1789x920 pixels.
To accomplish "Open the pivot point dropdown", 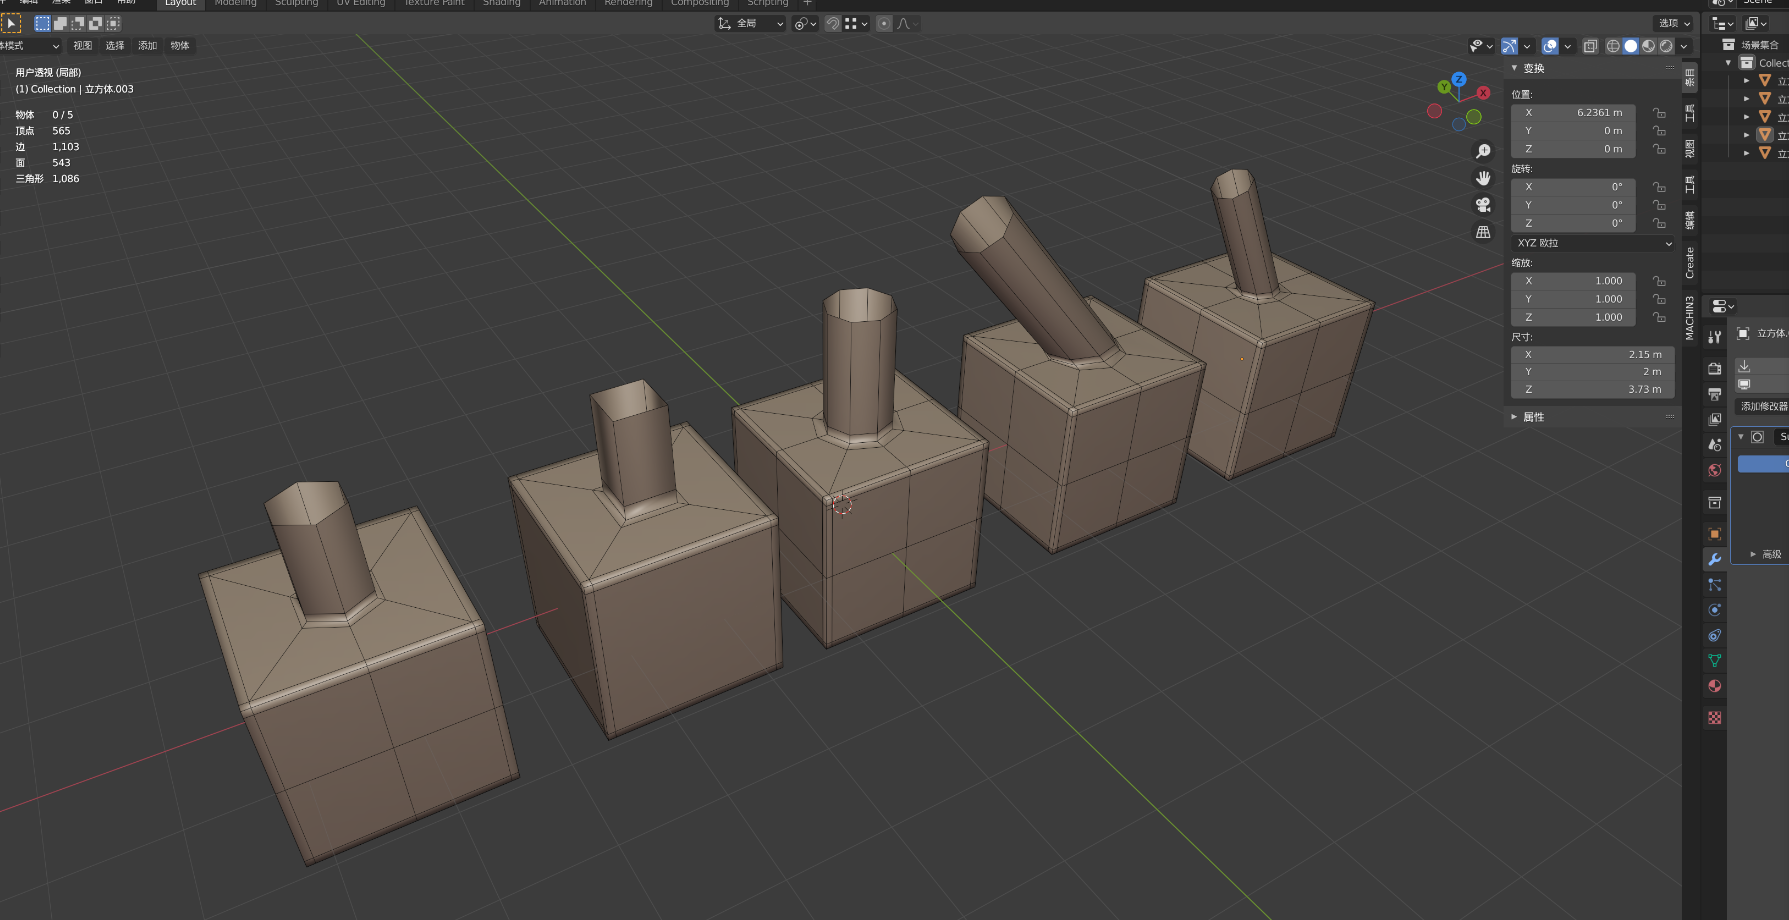I will 805,23.
